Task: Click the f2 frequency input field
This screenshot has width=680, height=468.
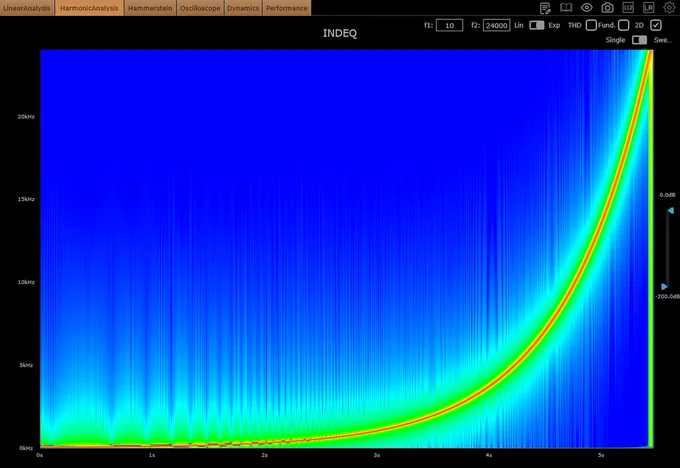Action: pyautogui.click(x=497, y=26)
